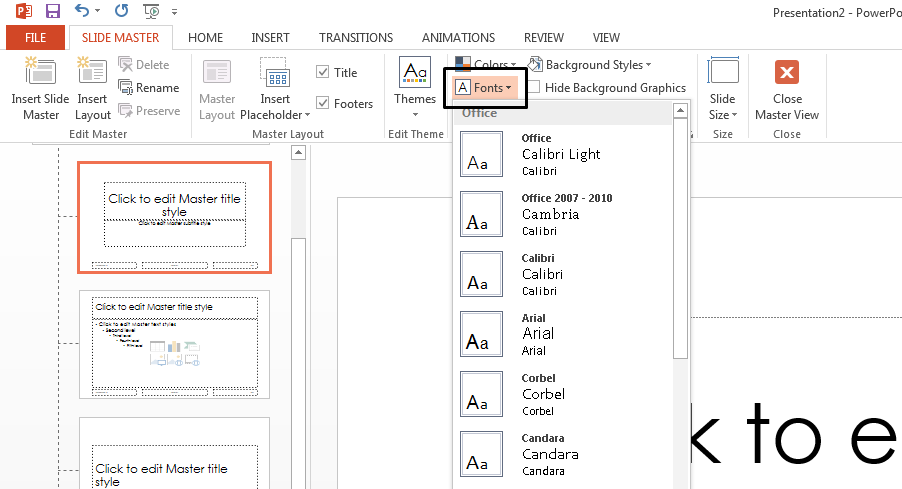The width and height of the screenshot is (902, 489).
Task: Click the Insert Layout icon
Action: pyautogui.click(x=92, y=72)
